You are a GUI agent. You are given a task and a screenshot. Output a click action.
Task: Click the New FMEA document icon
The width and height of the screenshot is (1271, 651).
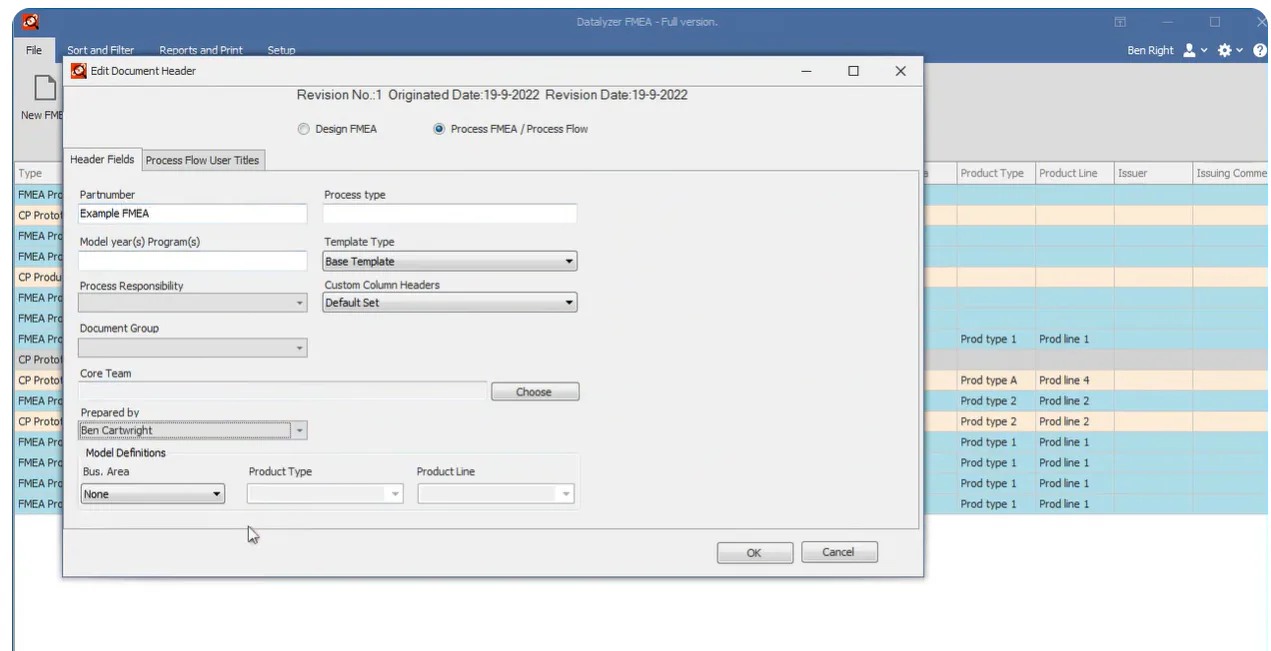(45, 88)
